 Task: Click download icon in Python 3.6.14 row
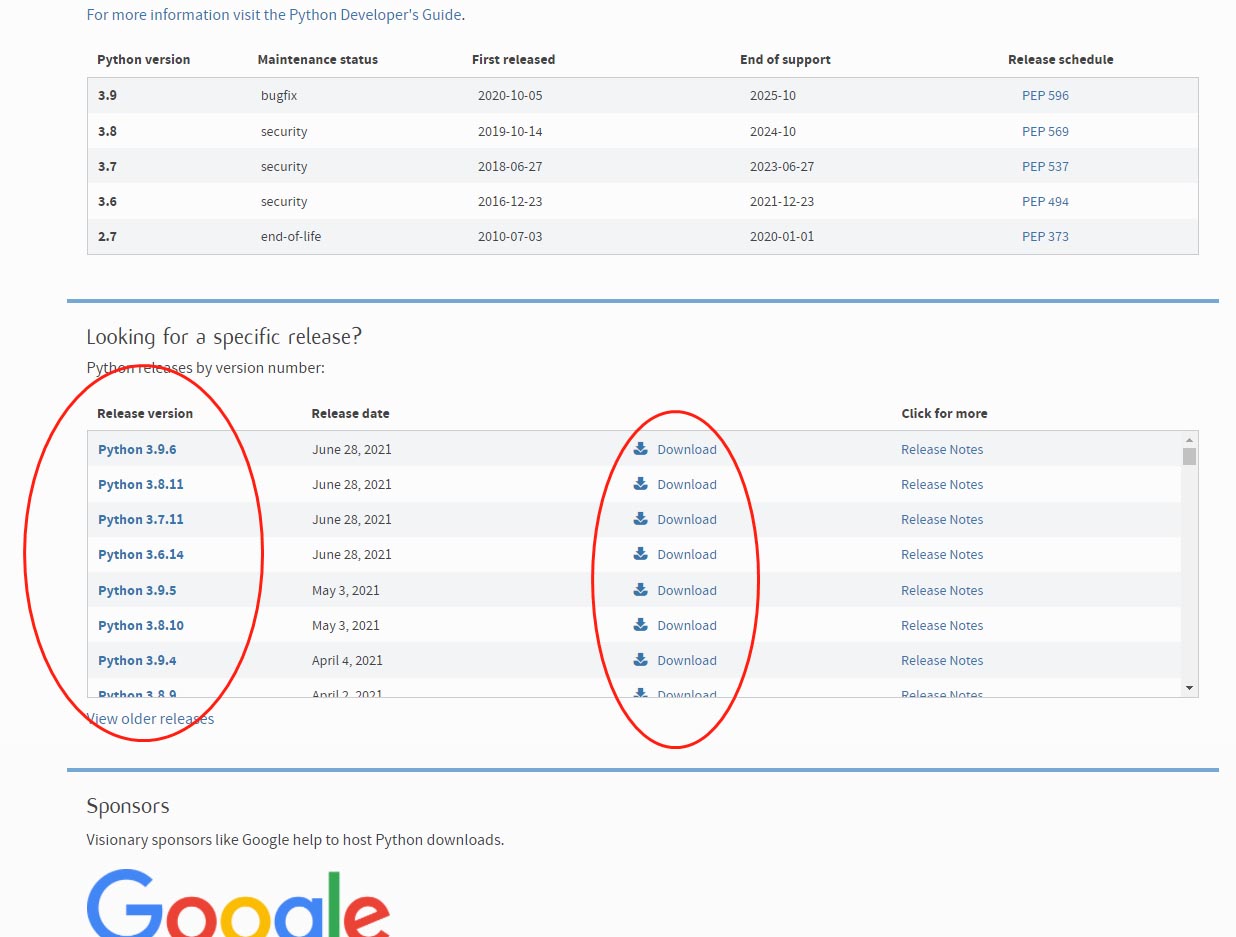(x=641, y=554)
